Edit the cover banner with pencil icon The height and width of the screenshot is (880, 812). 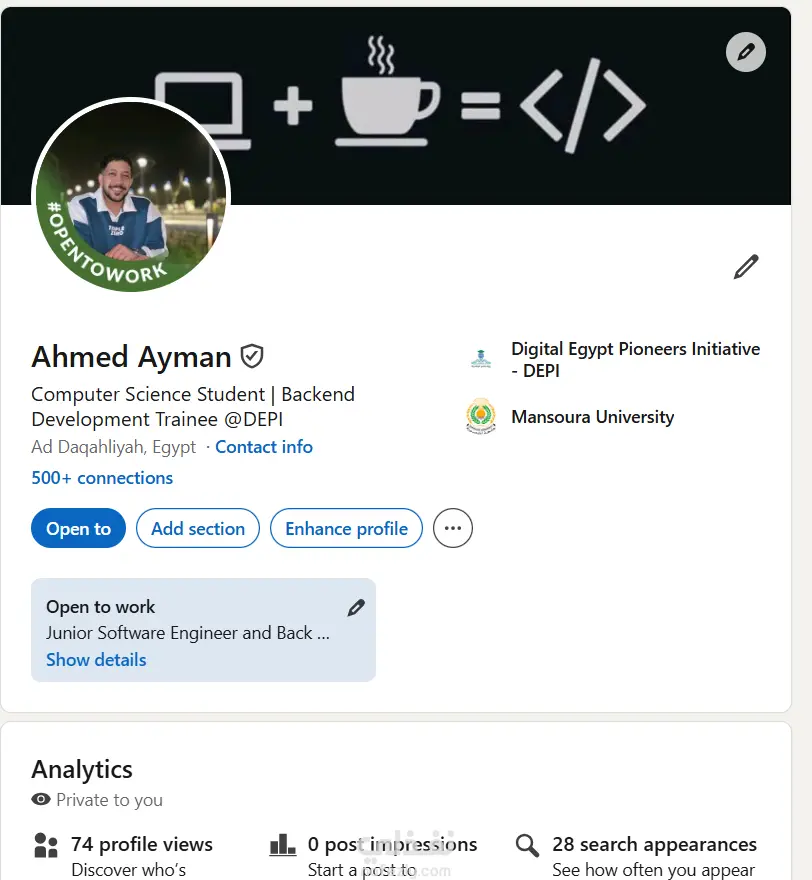(x=745, y=52)
